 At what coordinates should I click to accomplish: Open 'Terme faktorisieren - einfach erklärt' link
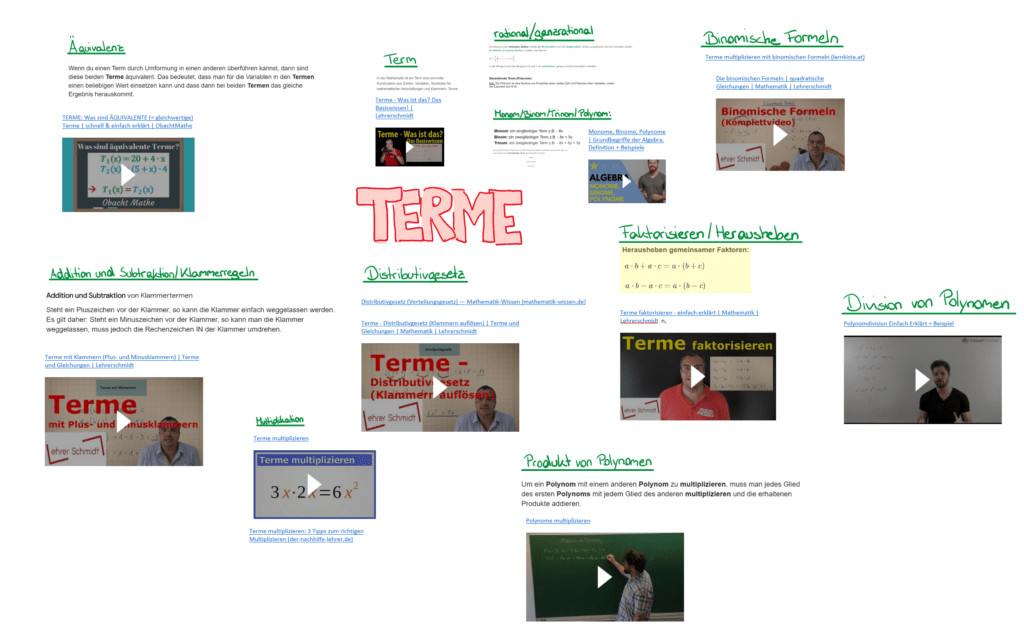coord(688,317)
